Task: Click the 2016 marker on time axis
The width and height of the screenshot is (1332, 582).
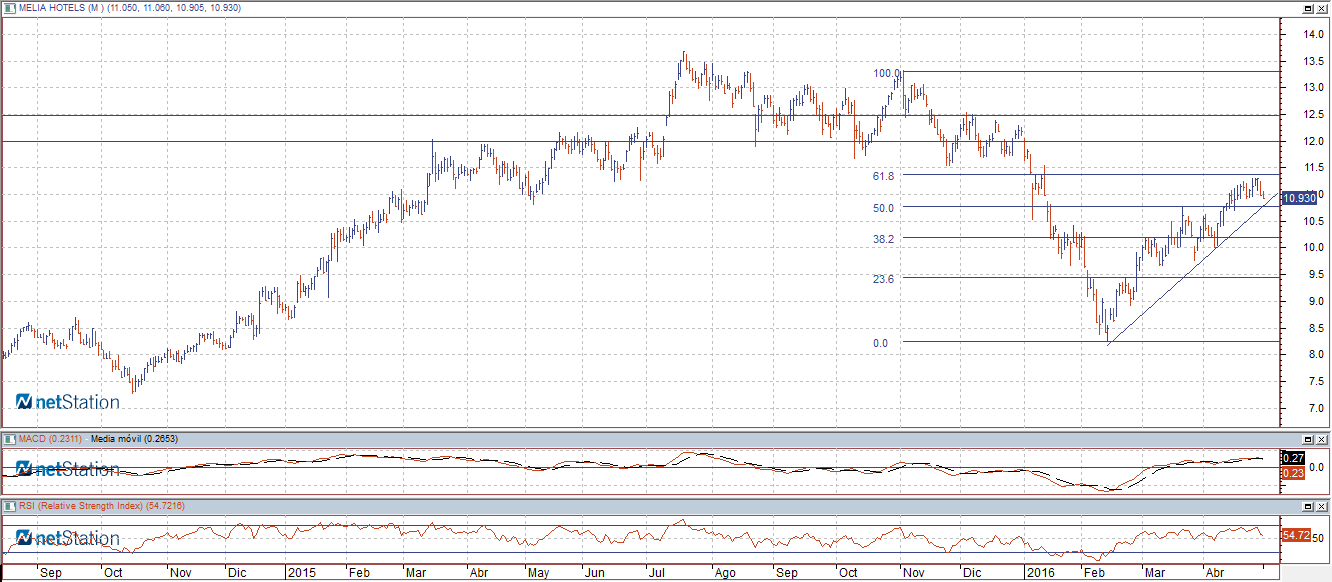Action: [x=1040, y=574]
